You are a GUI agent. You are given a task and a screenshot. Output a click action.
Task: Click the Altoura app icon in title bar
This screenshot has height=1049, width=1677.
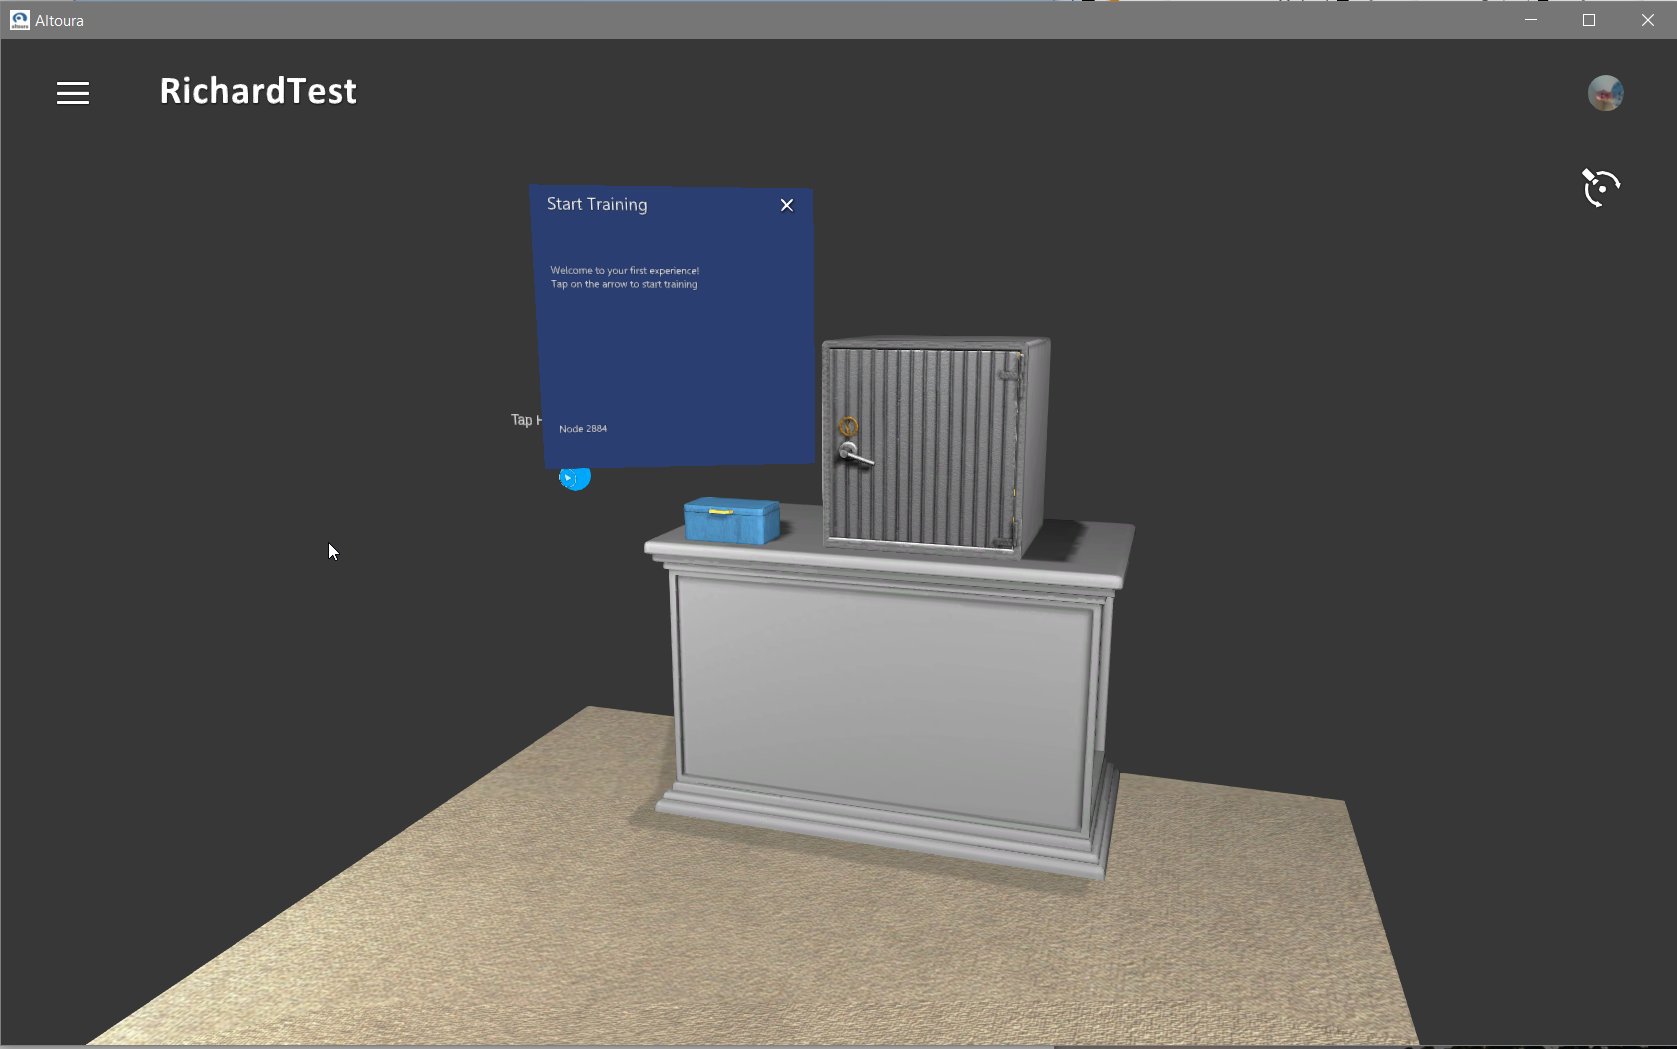[19, 20]
